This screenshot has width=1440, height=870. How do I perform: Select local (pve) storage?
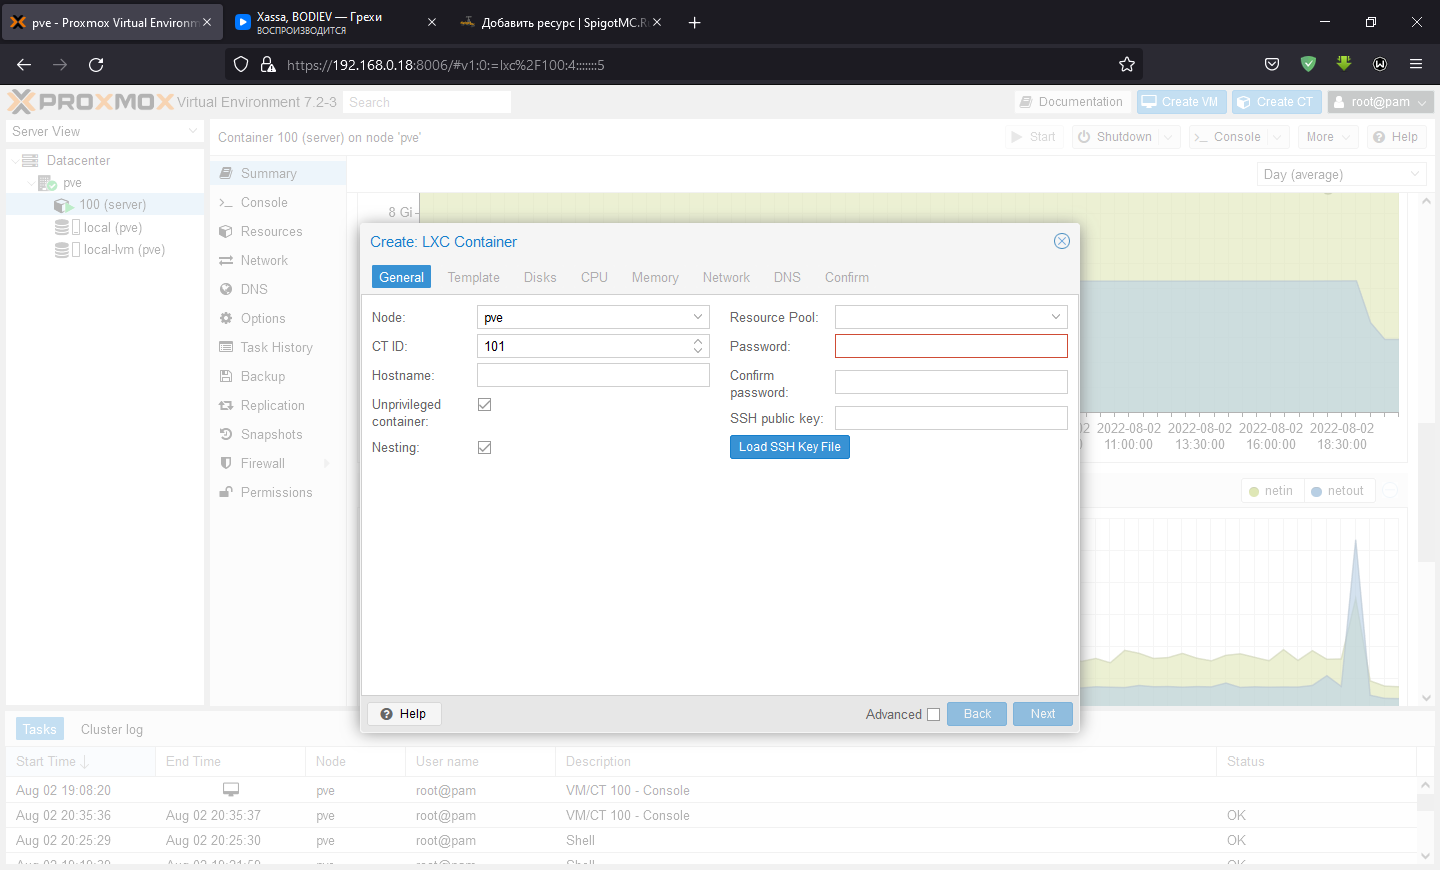(112, 228)
